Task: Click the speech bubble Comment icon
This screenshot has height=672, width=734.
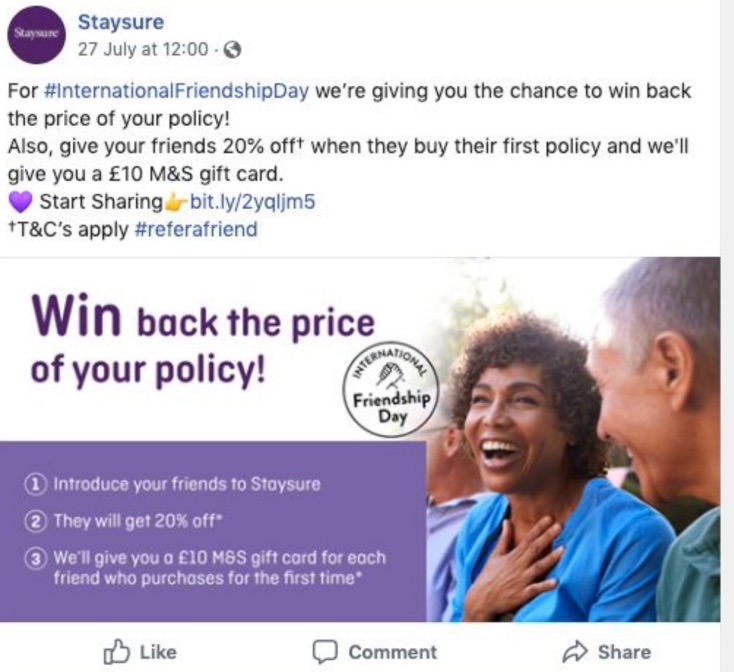Action: click(x=325, y=652)
